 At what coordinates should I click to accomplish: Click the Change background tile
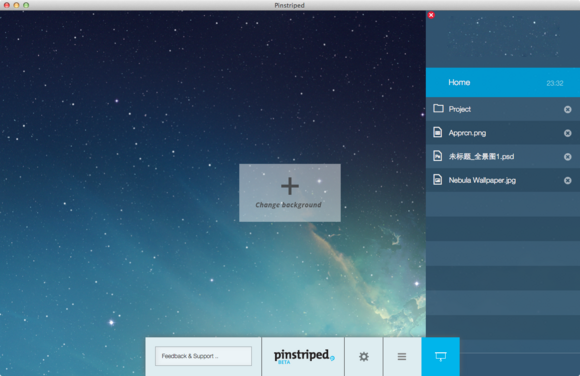tap(290, 193)
